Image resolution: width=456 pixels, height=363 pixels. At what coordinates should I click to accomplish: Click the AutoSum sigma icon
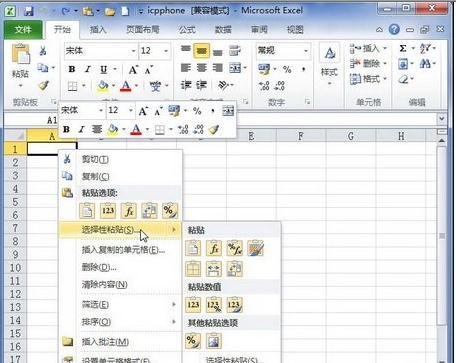click(x=403, y=49)
